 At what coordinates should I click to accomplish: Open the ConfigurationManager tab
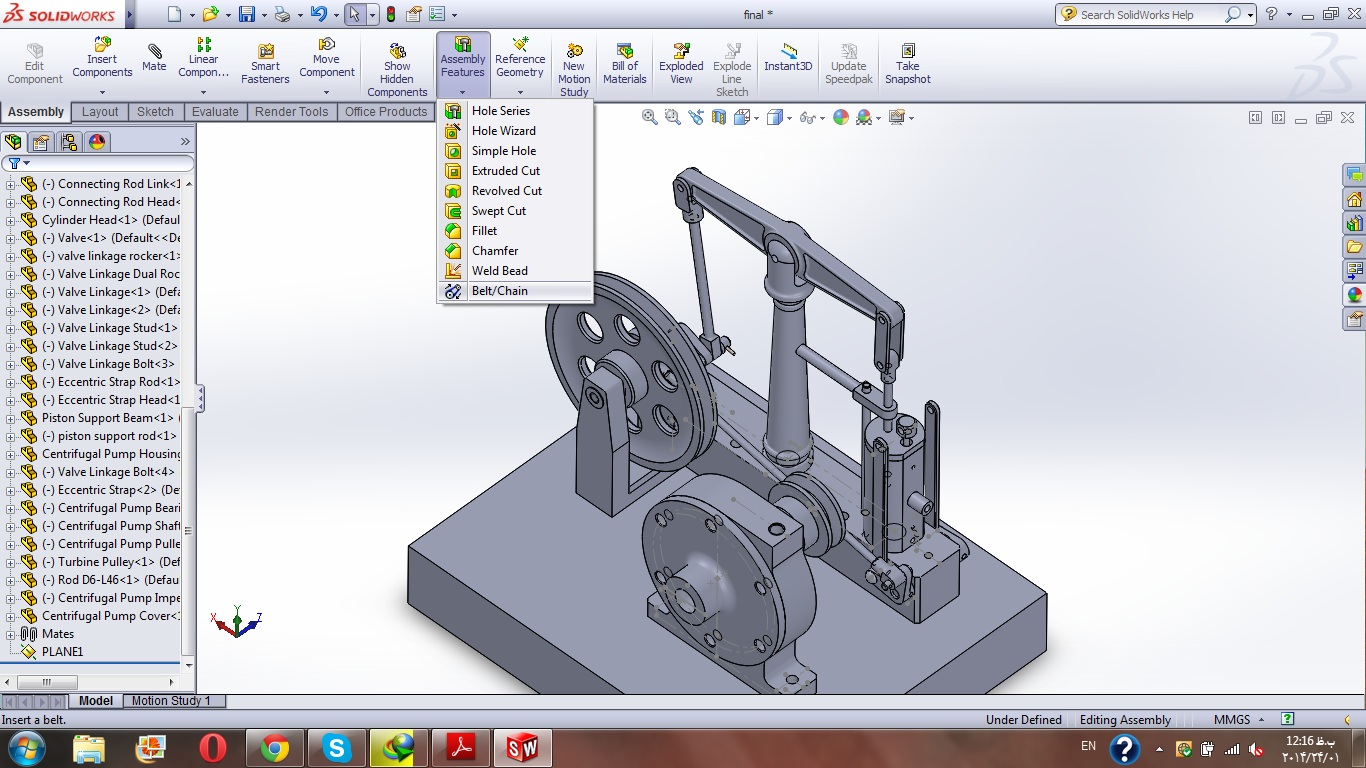tap(68, 142)
